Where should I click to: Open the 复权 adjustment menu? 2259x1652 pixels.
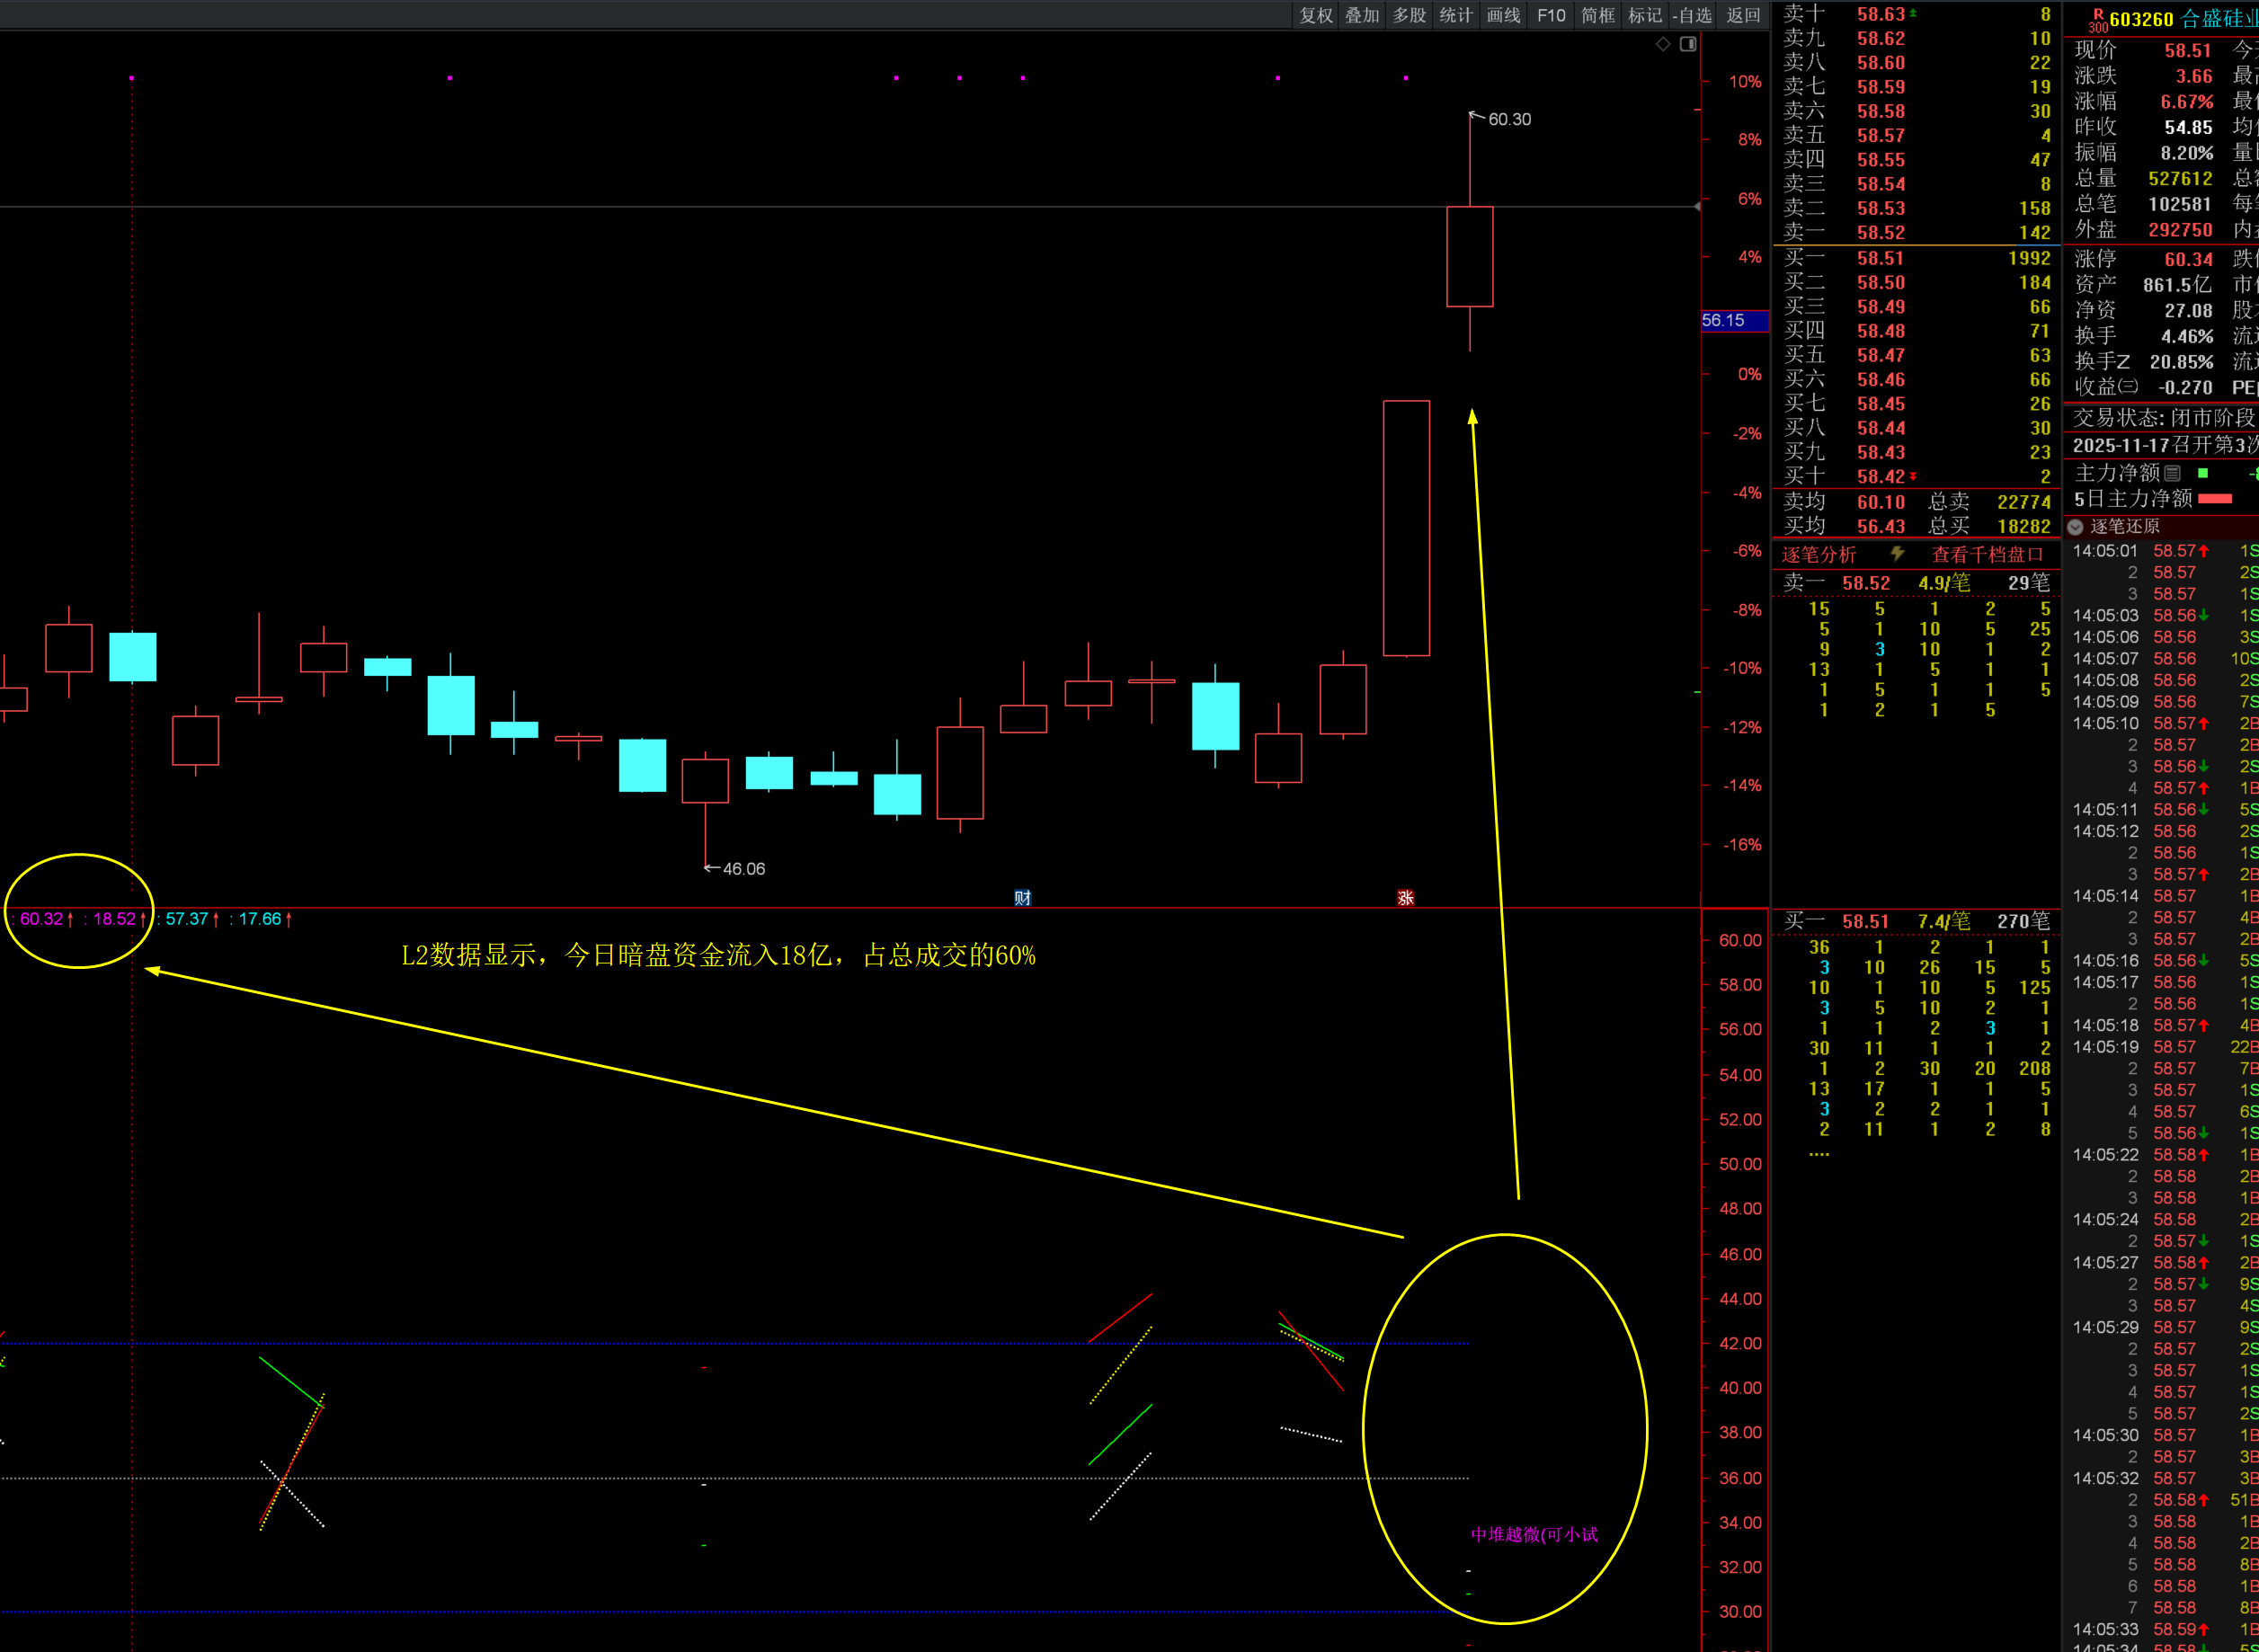pyautogui.click(x=1315, y=15)
